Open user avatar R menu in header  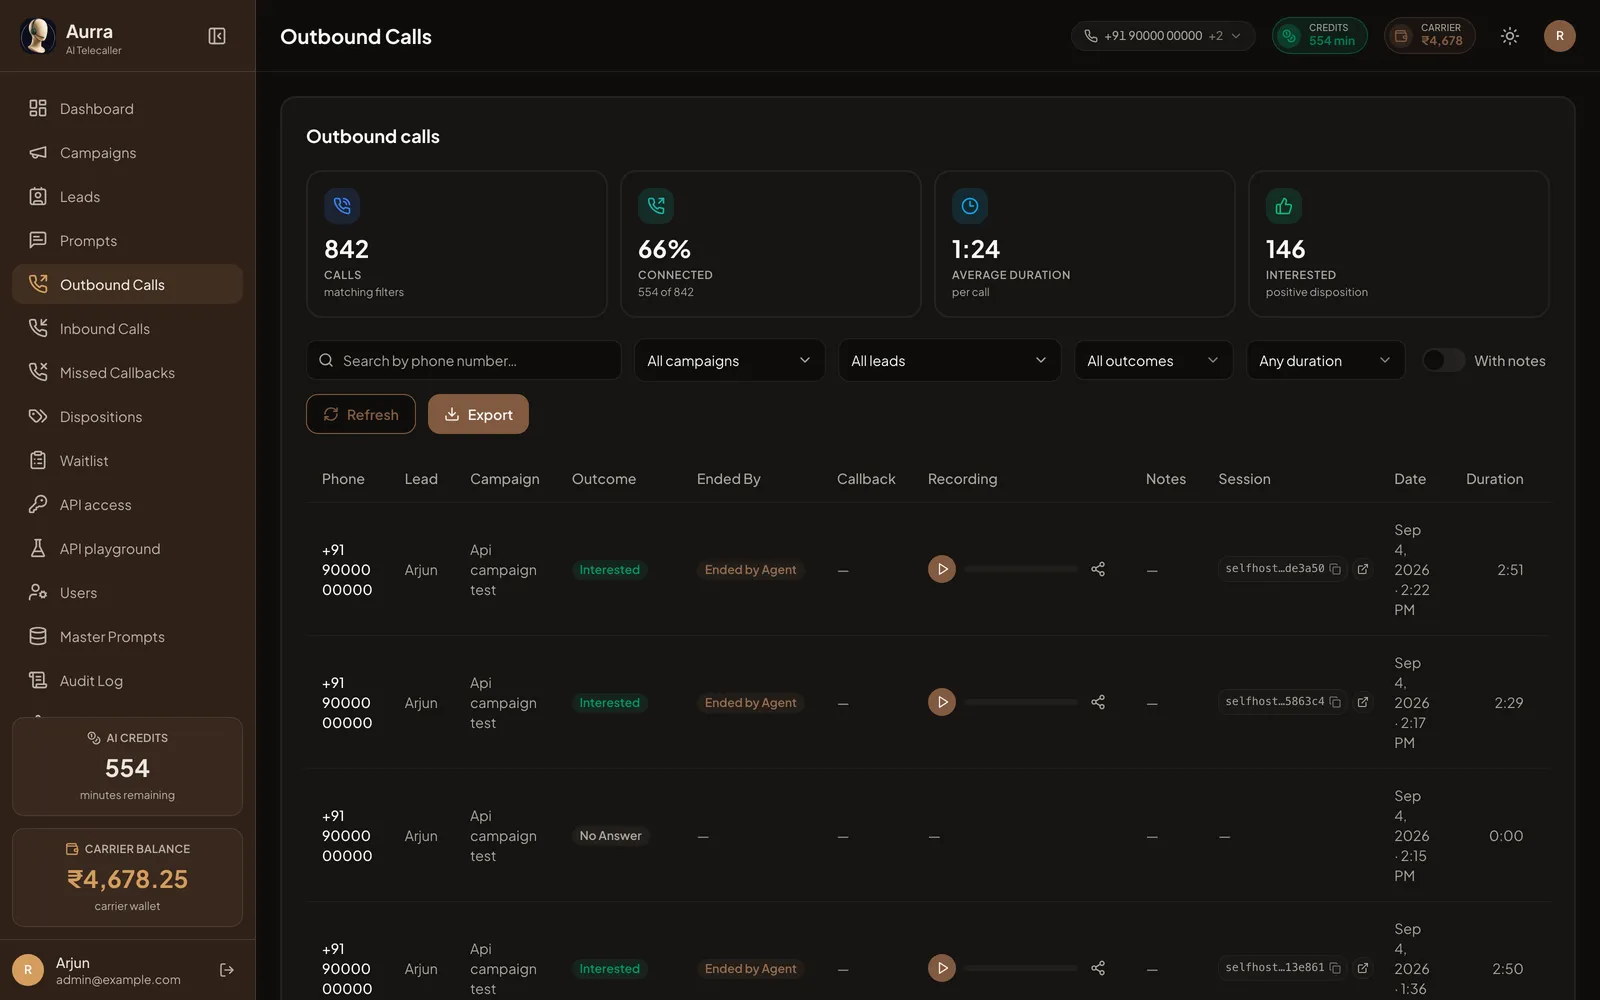[1559, 36]
